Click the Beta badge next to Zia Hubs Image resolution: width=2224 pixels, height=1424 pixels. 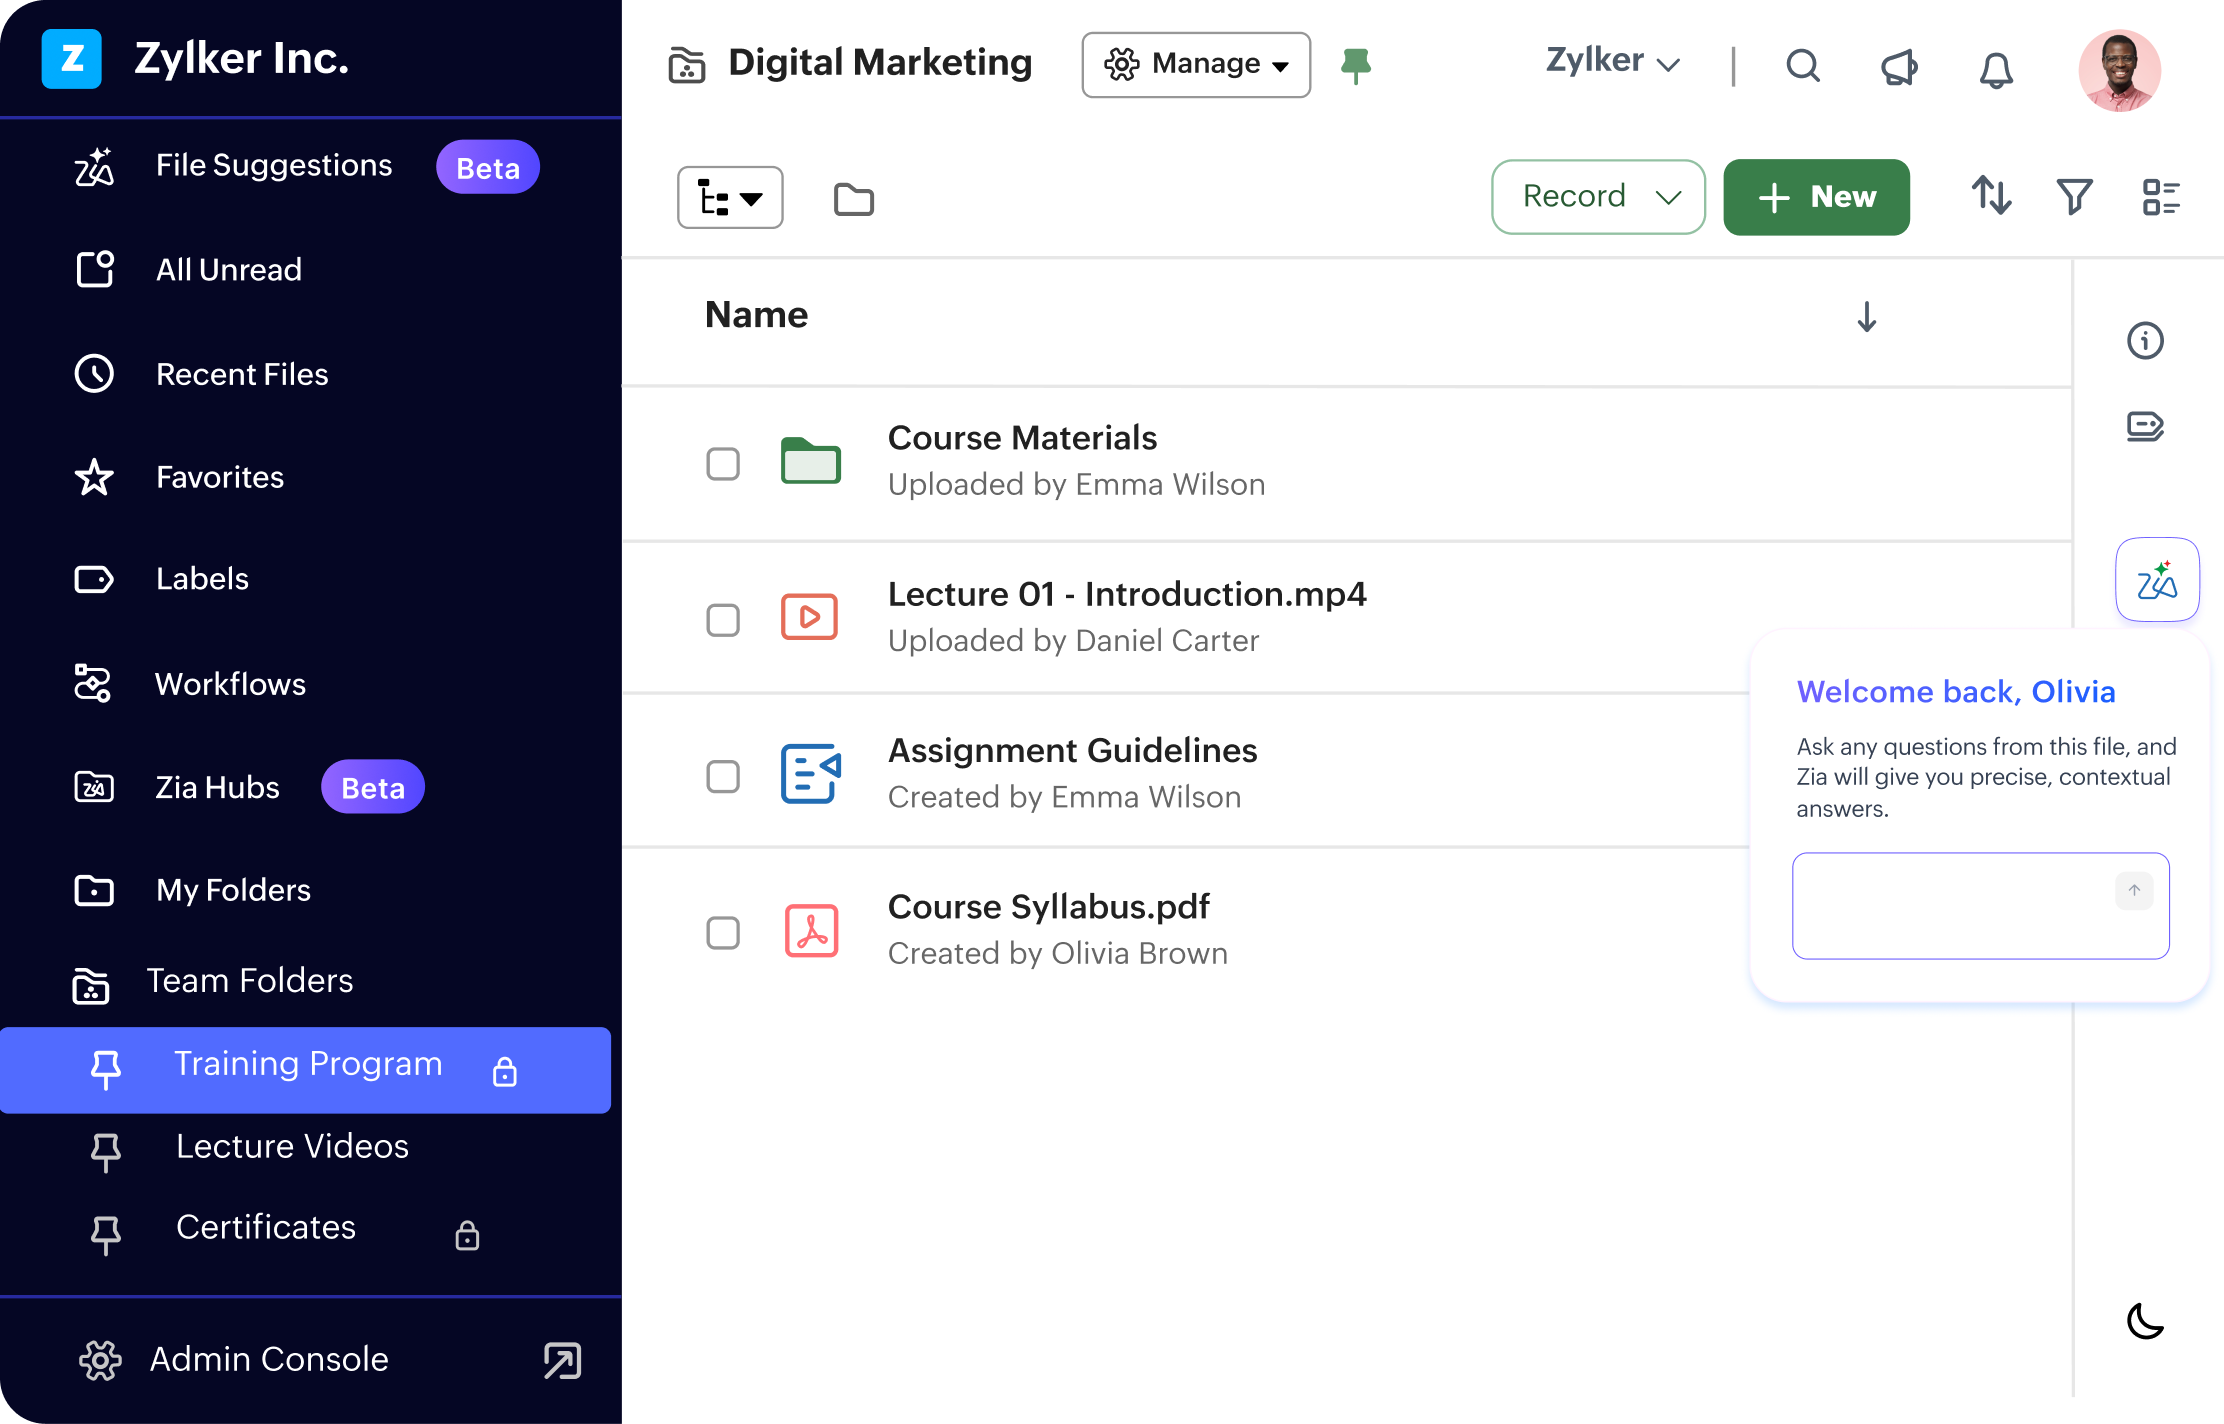373,787
